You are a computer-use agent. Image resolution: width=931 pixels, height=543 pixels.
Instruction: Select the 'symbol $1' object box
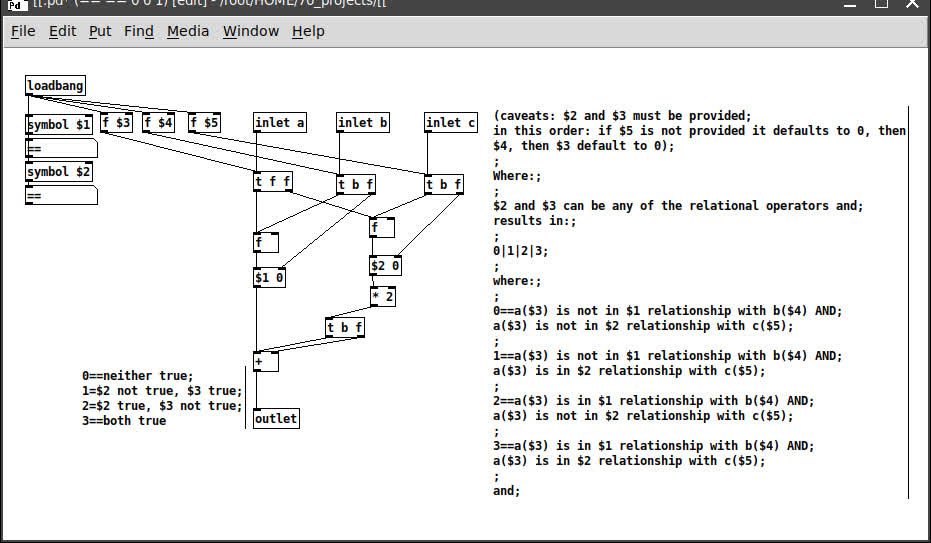(59, 125)
